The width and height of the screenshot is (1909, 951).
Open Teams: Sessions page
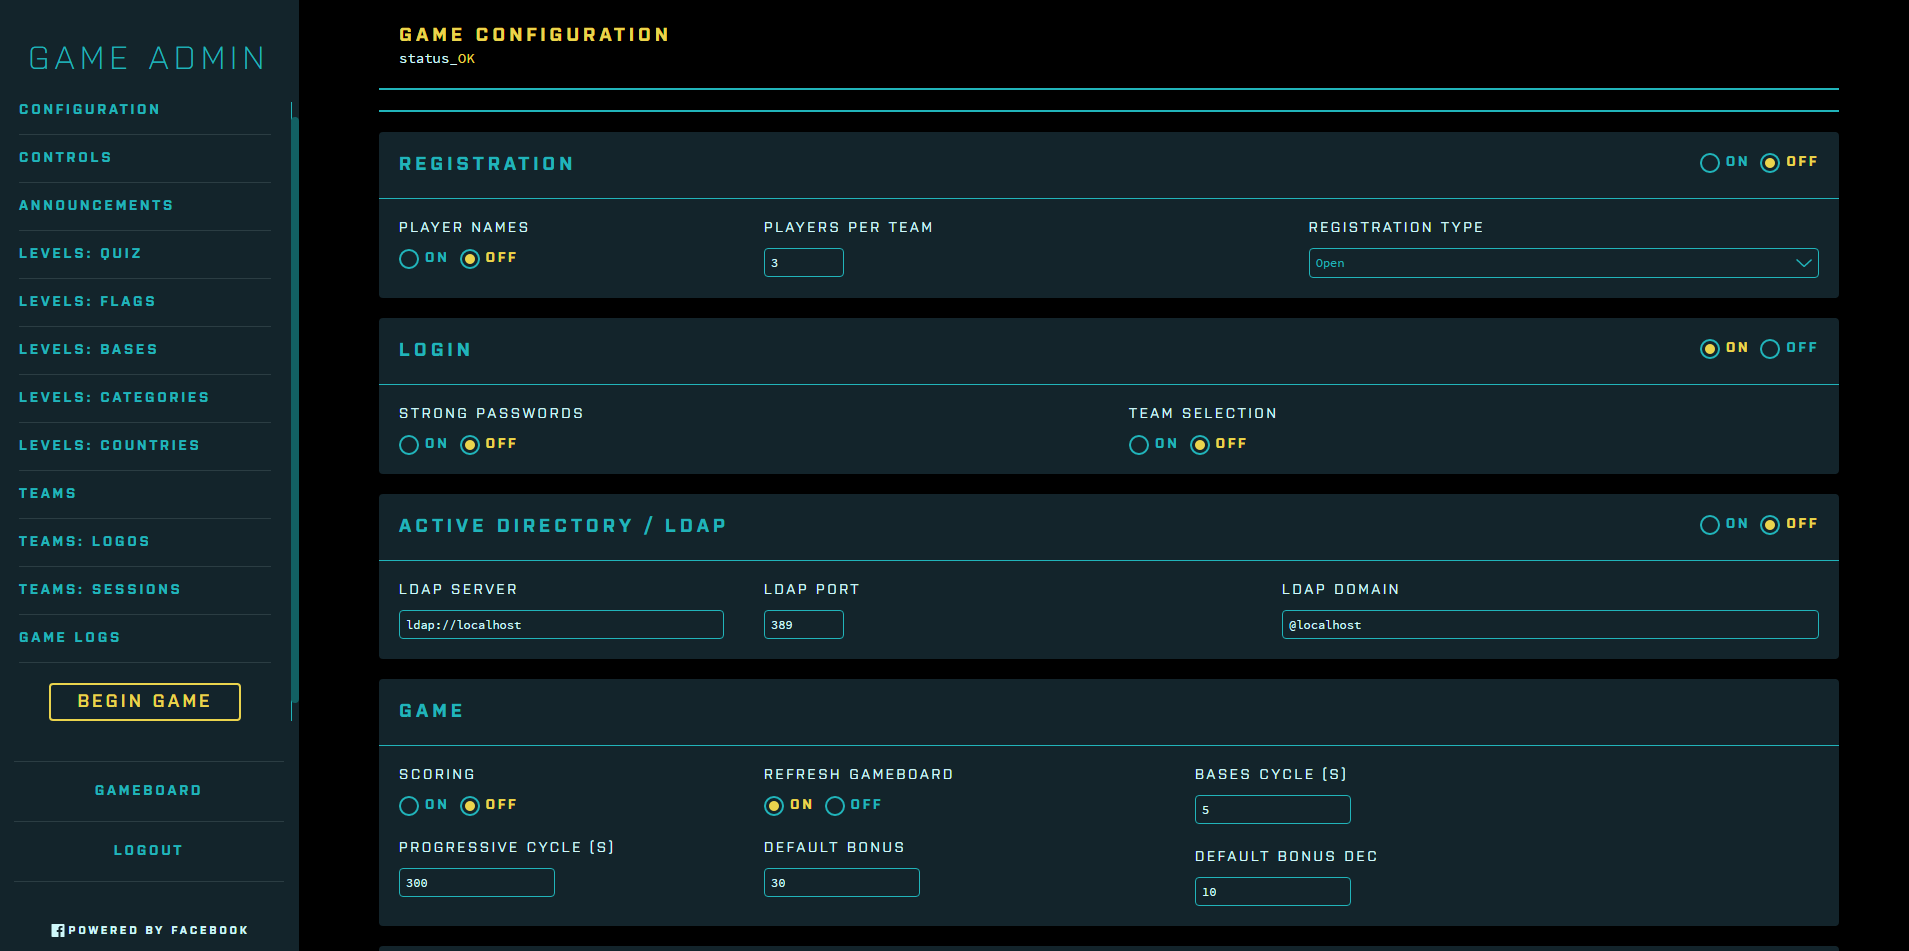(x=100, y=590)
